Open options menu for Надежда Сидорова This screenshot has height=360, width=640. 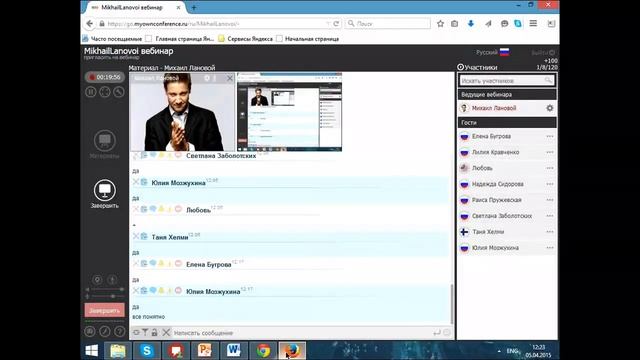click(550, 184)
